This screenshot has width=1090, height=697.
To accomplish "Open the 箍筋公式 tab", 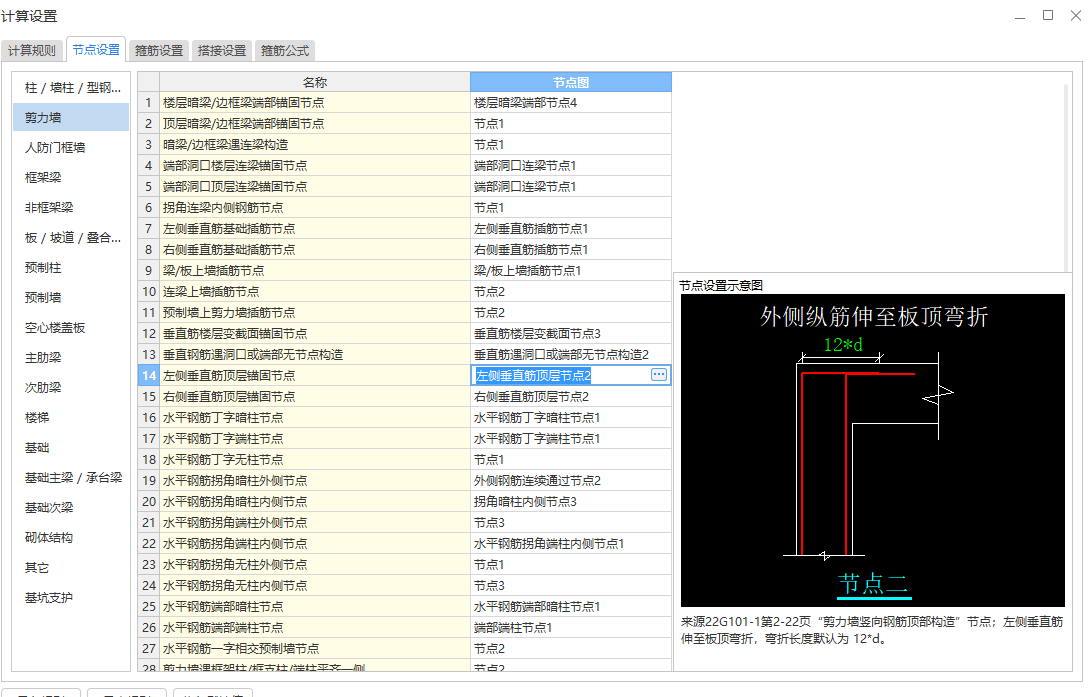I will [285, 50].
